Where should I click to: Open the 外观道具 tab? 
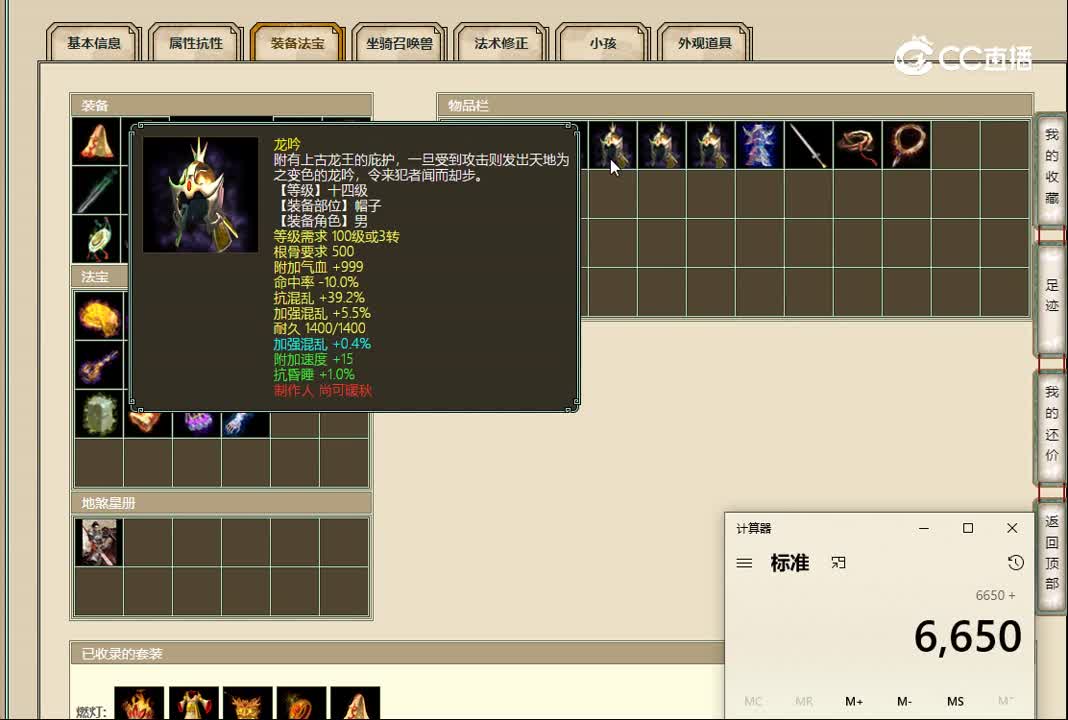click(705, 43)
